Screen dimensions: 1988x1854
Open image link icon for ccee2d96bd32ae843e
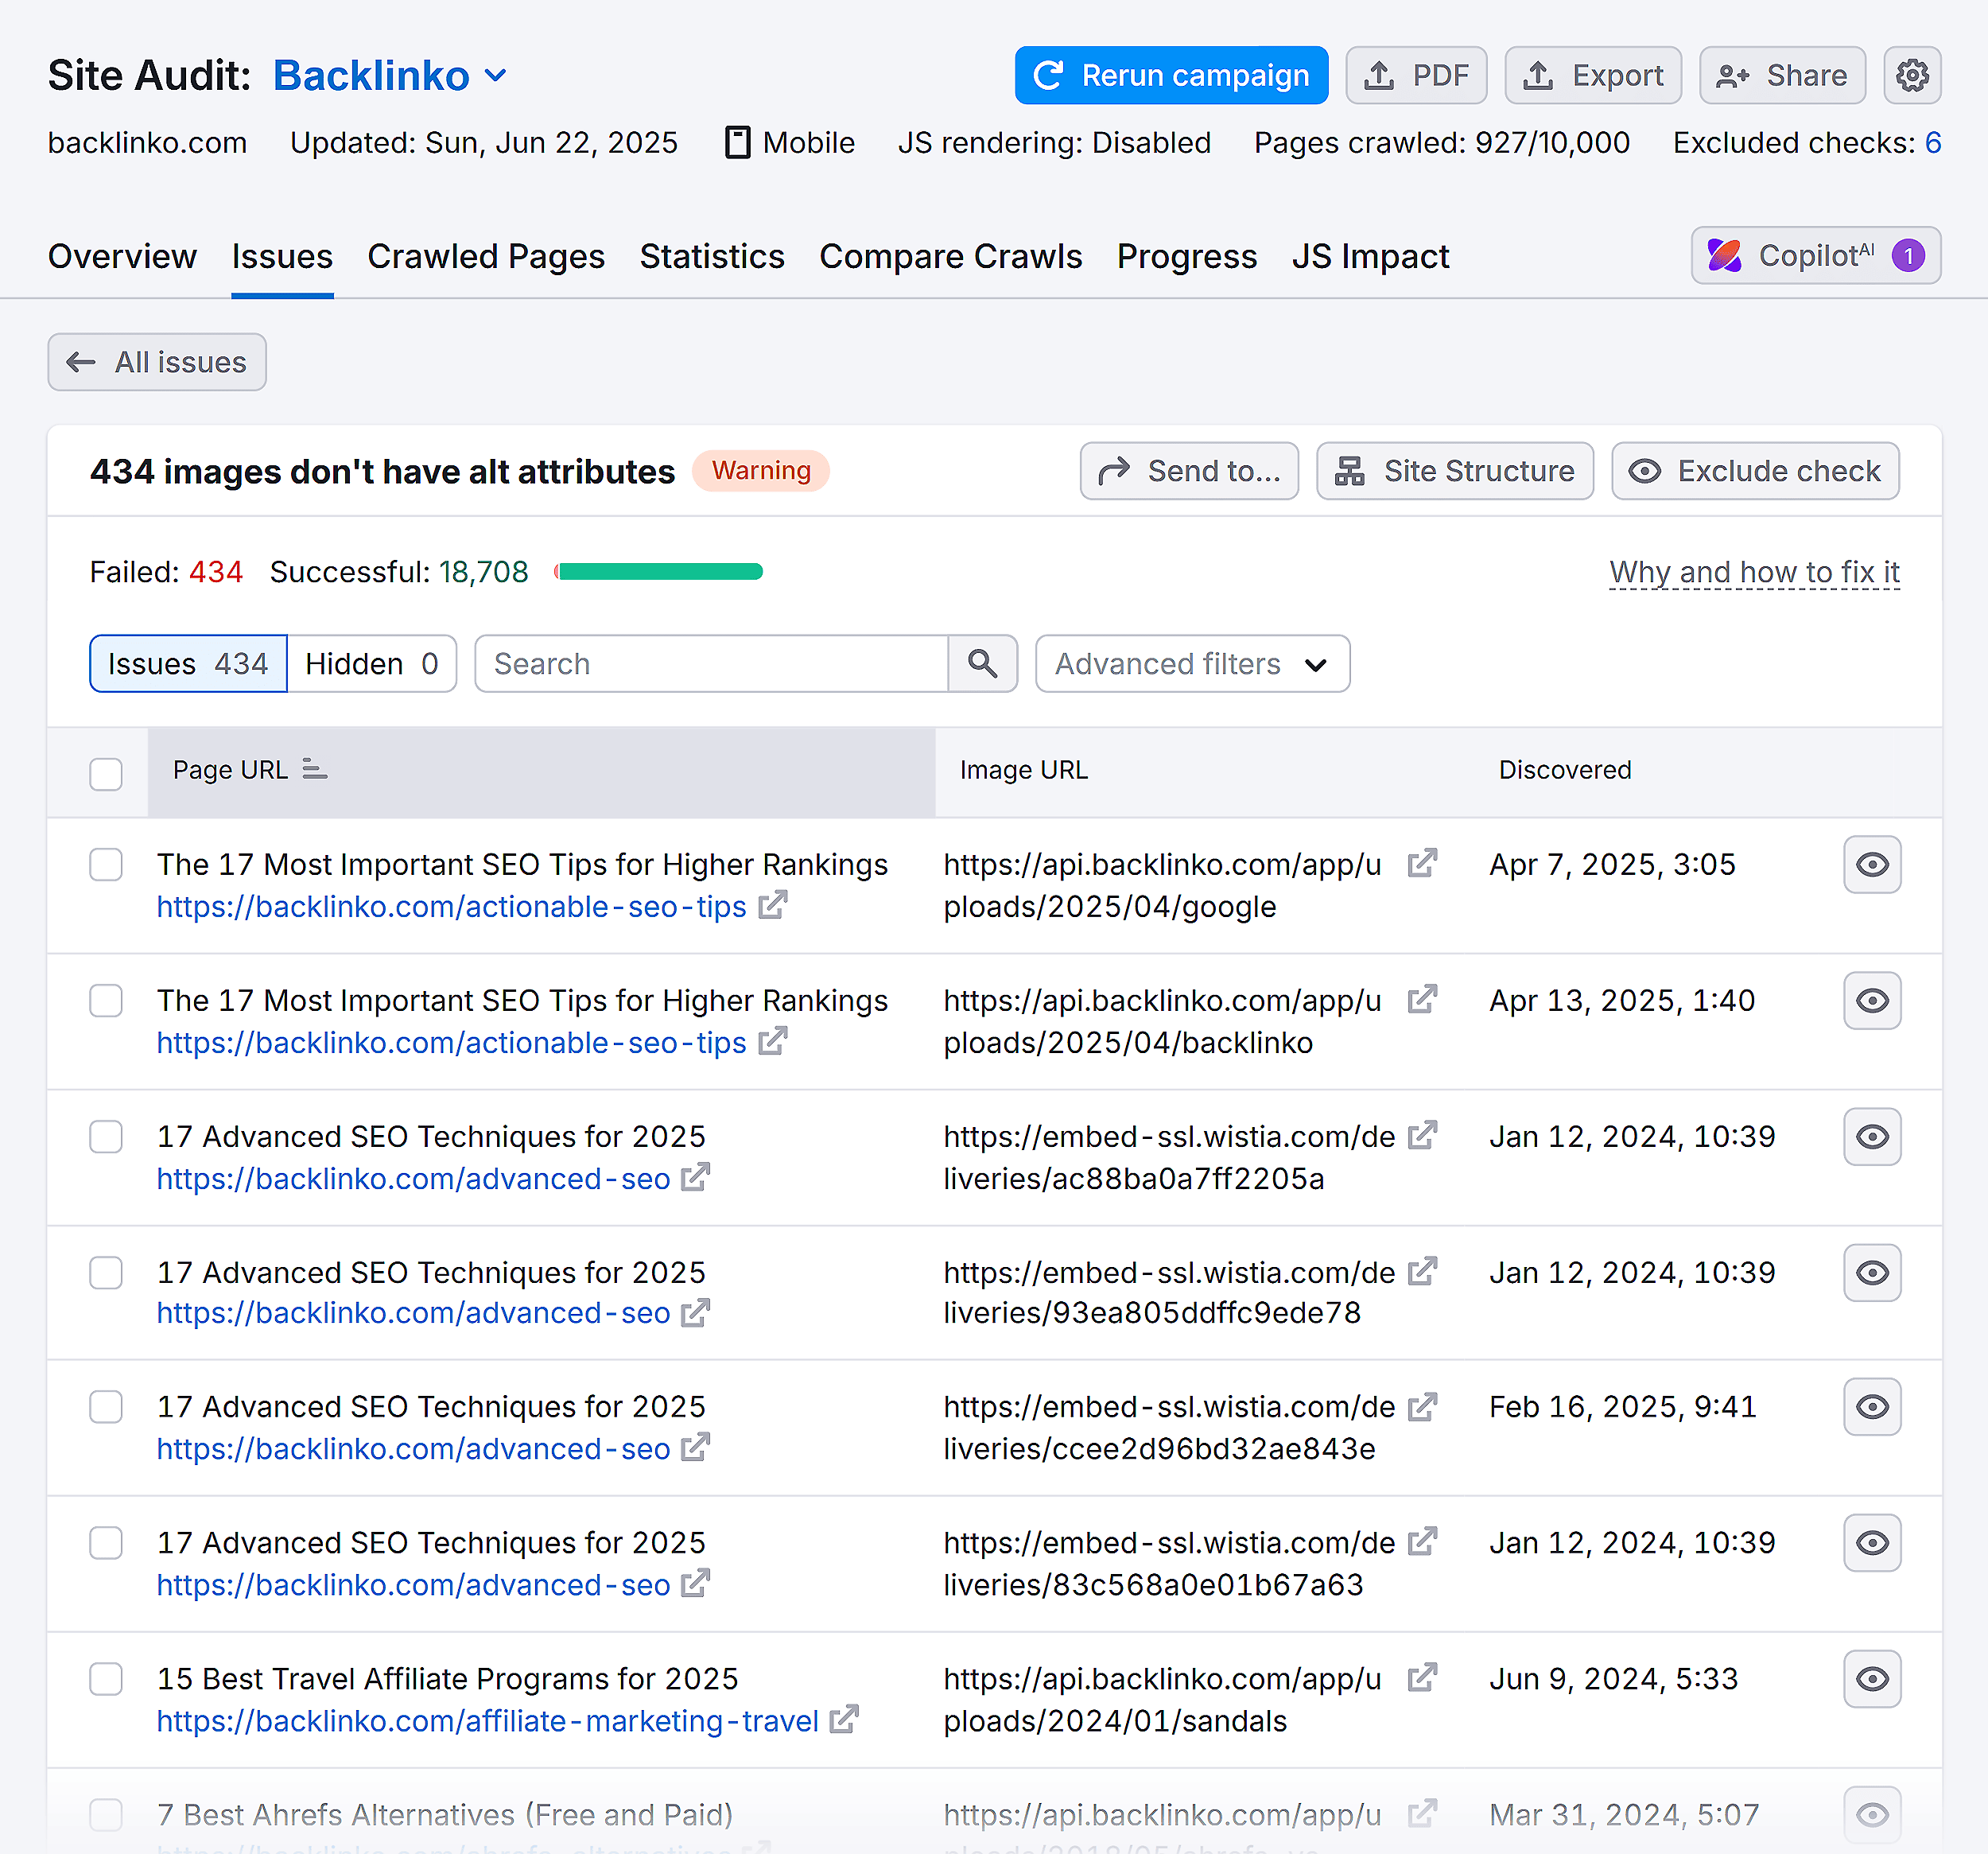[x=1422, y=1408]
